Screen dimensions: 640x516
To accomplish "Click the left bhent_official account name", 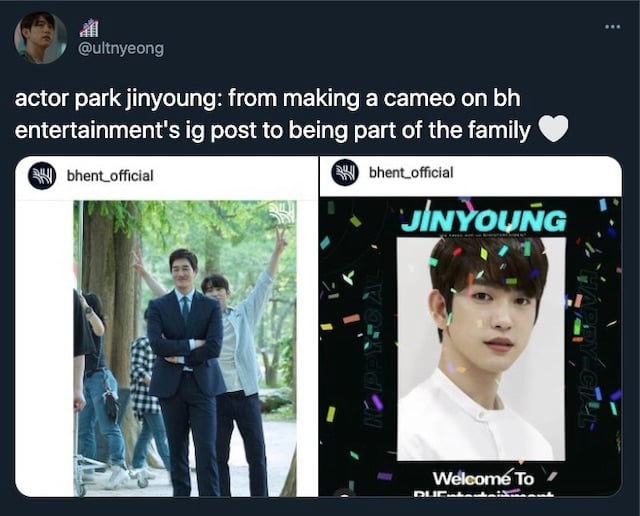I will click(110, 176).
